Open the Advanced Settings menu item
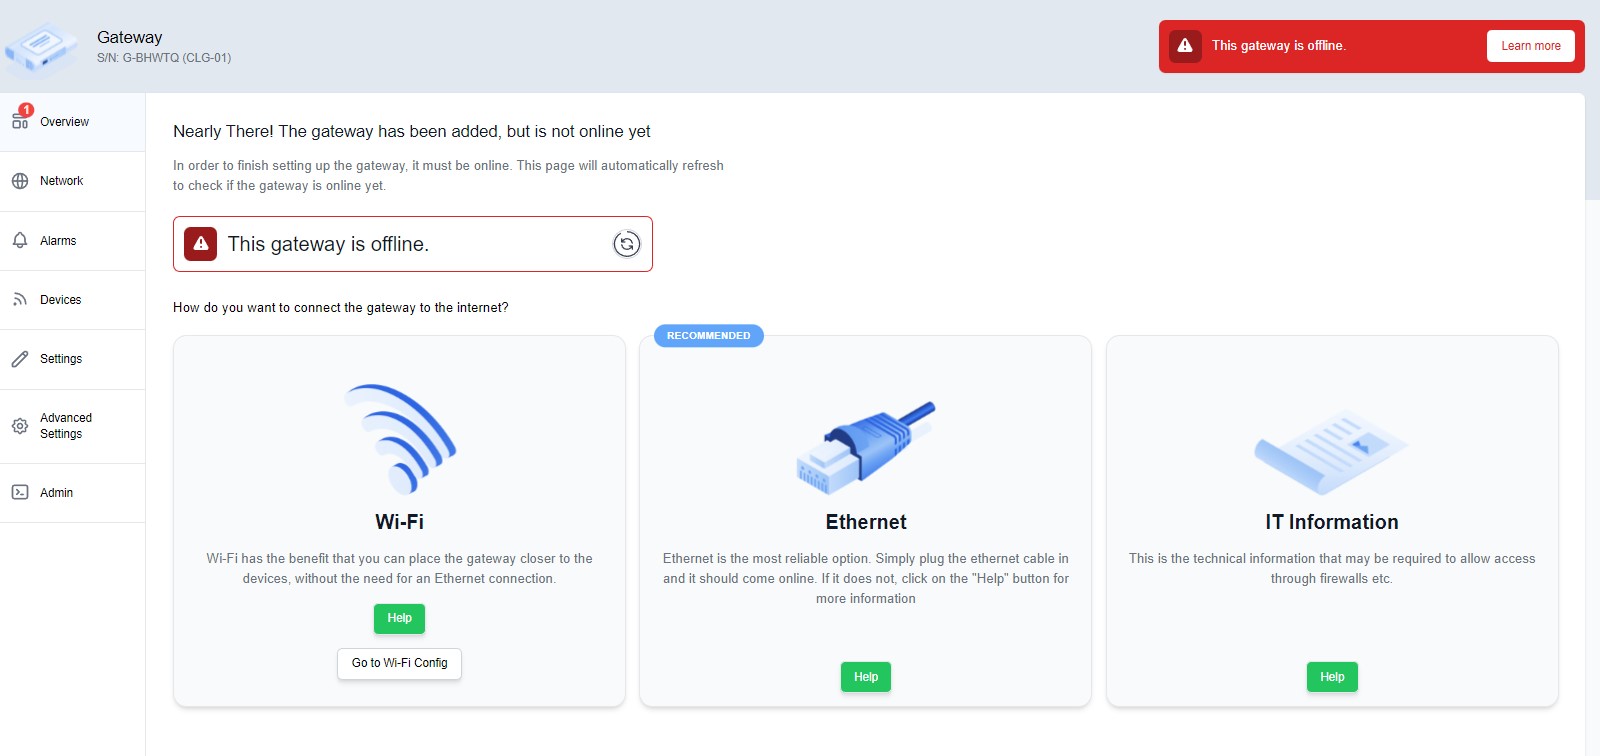 [x=72, y=426]
